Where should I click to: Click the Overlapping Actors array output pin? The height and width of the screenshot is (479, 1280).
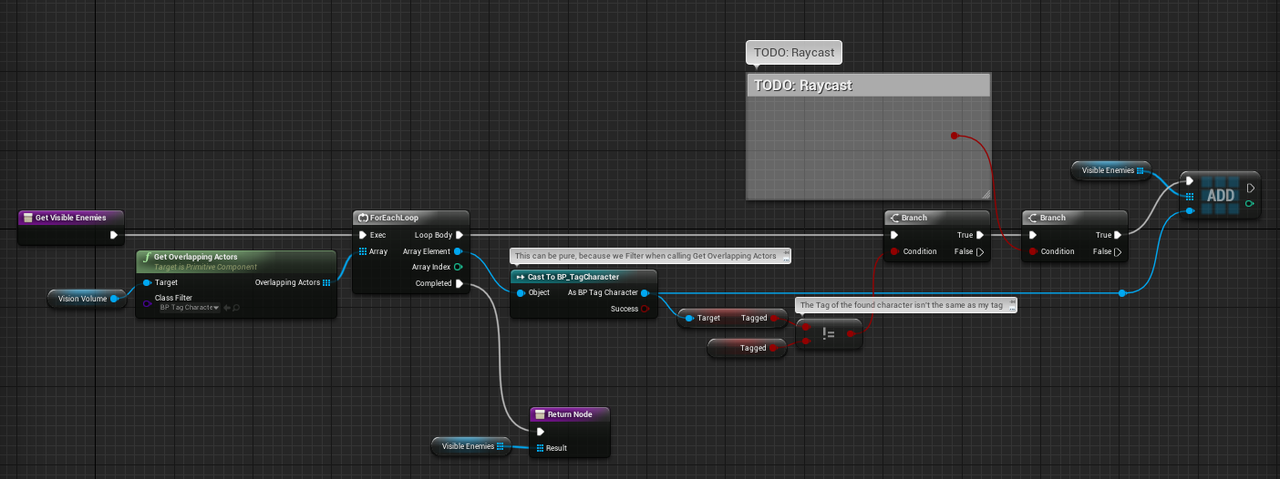326,283
